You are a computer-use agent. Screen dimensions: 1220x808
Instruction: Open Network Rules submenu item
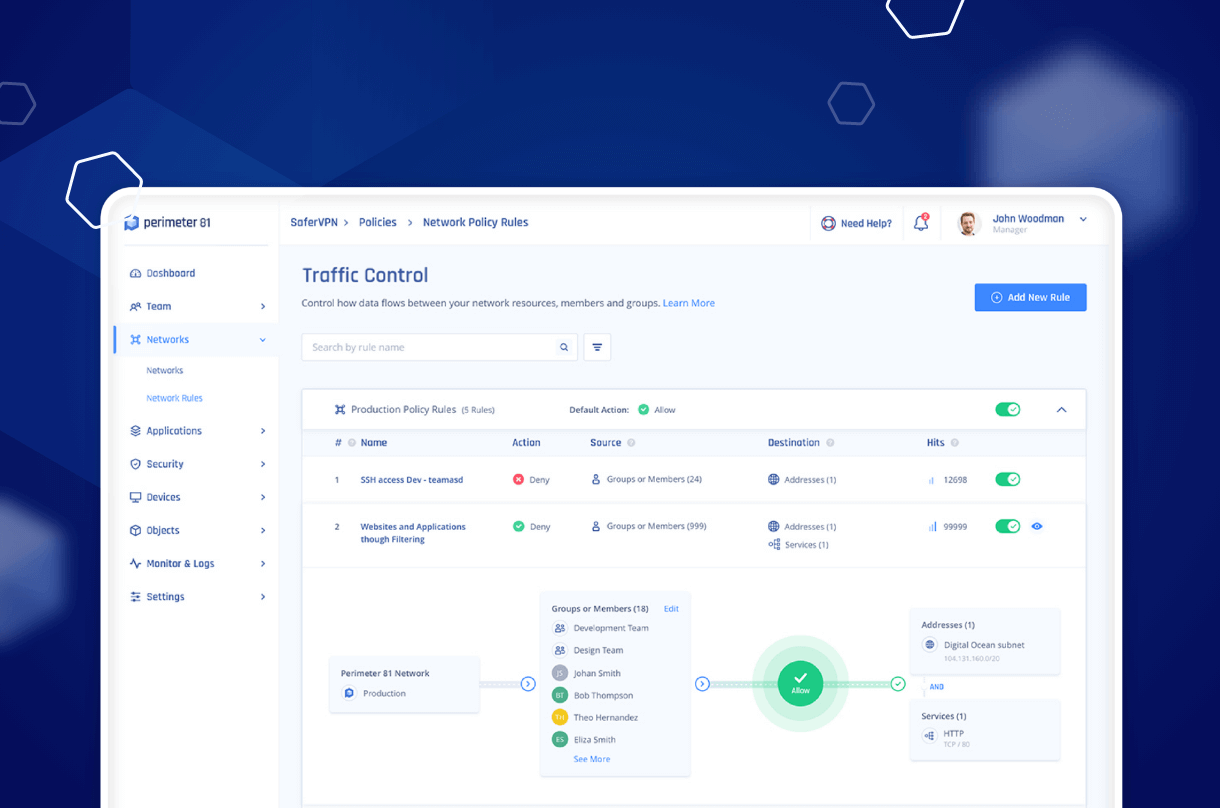pyautogui.click(x=175, y=398)
